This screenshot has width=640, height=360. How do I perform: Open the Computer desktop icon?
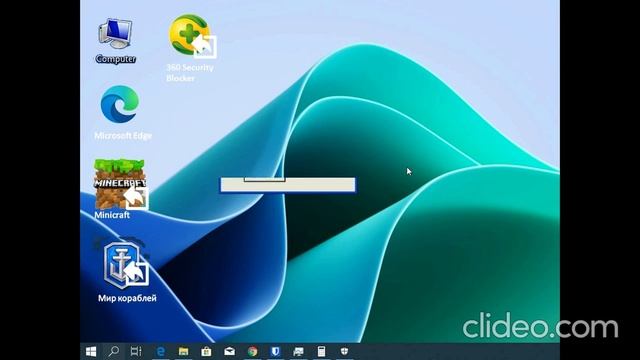tap(116, 41)
